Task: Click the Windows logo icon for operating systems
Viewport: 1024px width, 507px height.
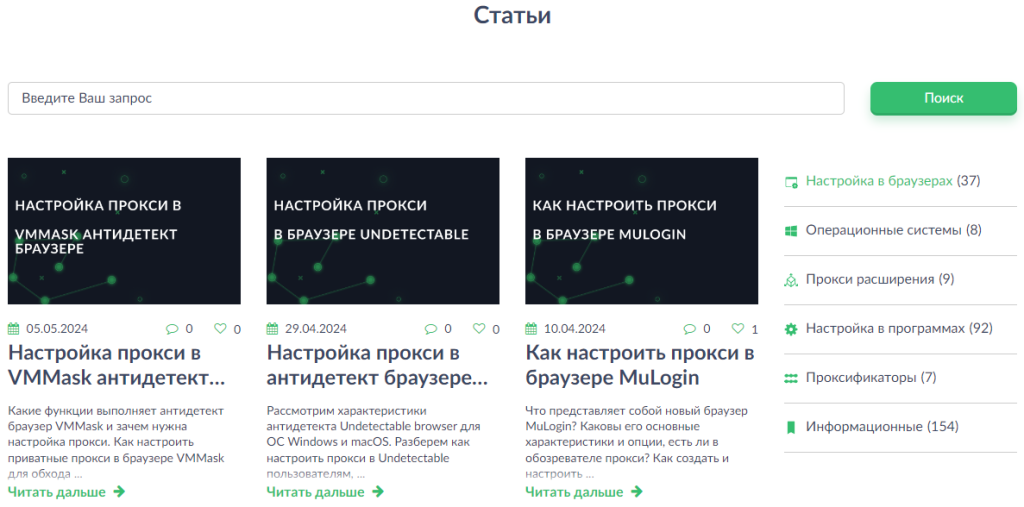Action: click(791, 231)
